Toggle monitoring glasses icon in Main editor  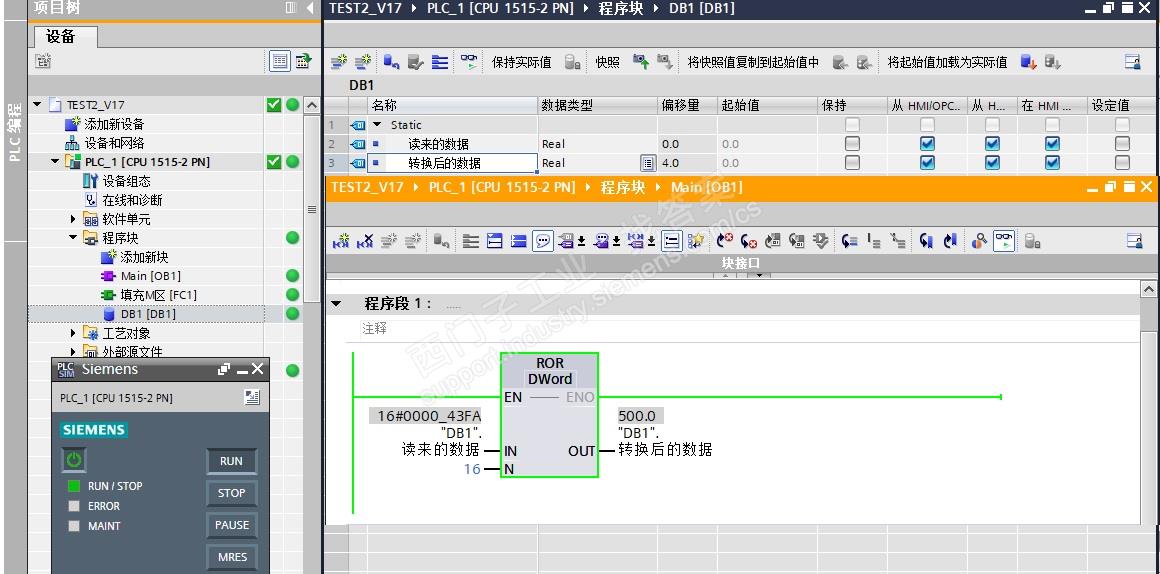pos(1004,240)
